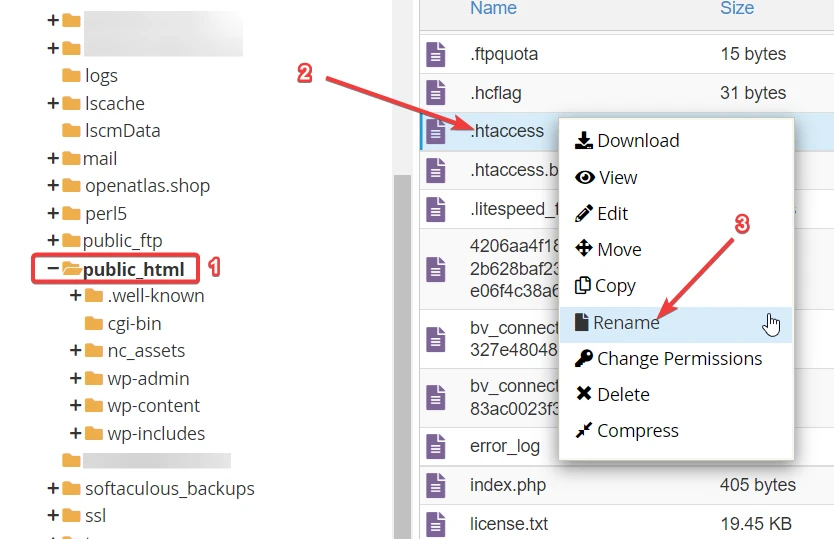
Task: Click the lscmData folder icon
Action: [x=71, y=130]
